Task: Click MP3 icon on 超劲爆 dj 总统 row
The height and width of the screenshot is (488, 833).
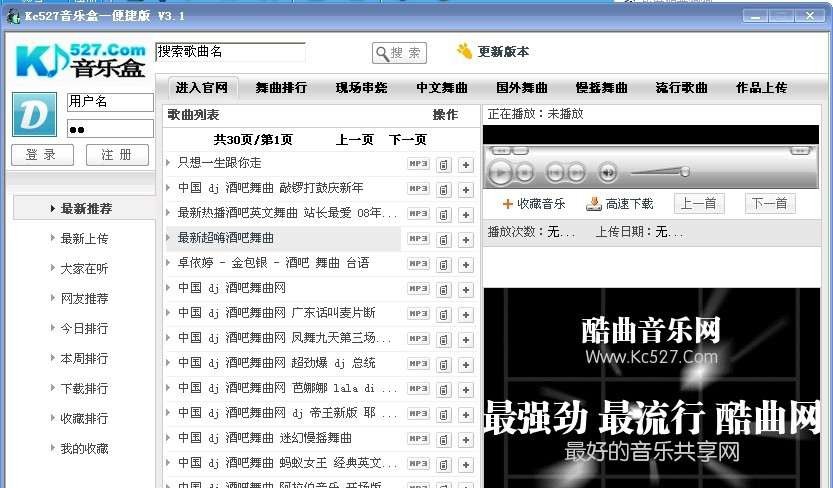Action: [x=418, y=363]
